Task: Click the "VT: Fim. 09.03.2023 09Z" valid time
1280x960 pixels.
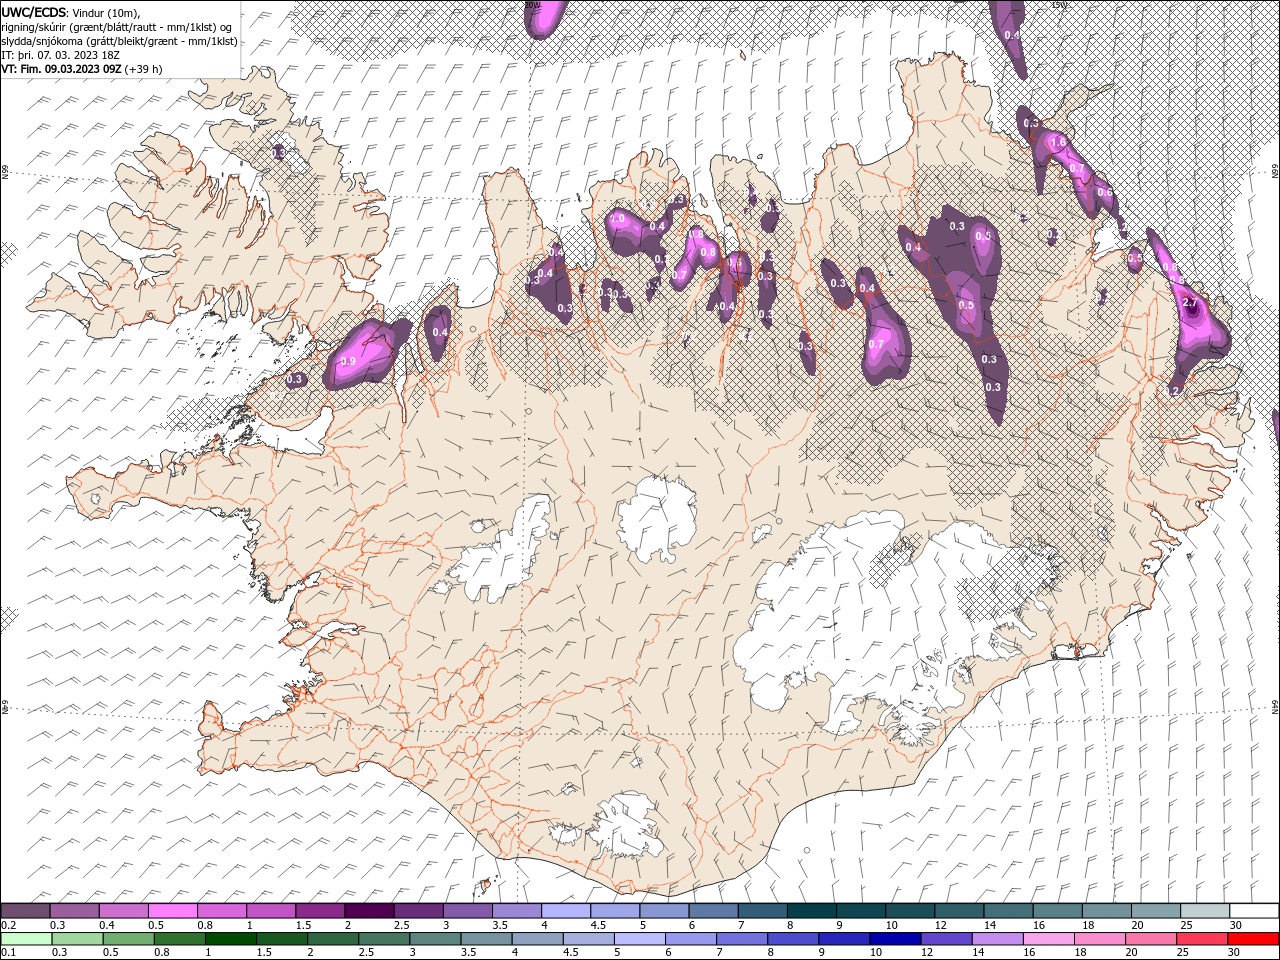Action: (62, 69)
